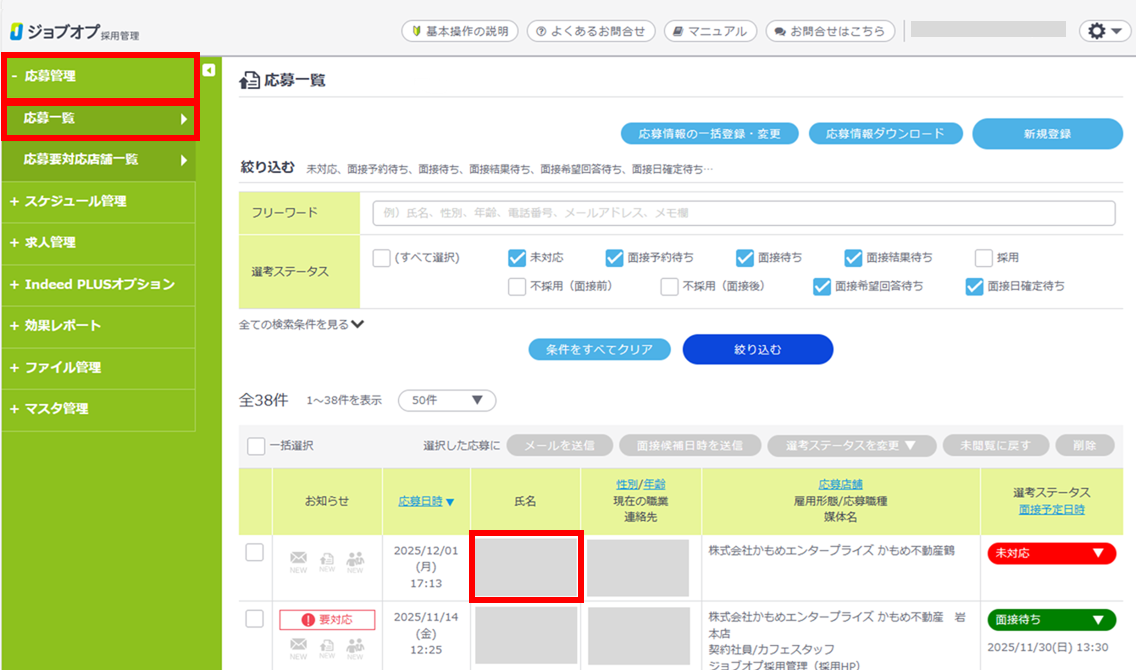Viewport: 1136px width, 670px height.
Task: Open the 50件 page size dropdown
Action: click(x=446, y=400)
